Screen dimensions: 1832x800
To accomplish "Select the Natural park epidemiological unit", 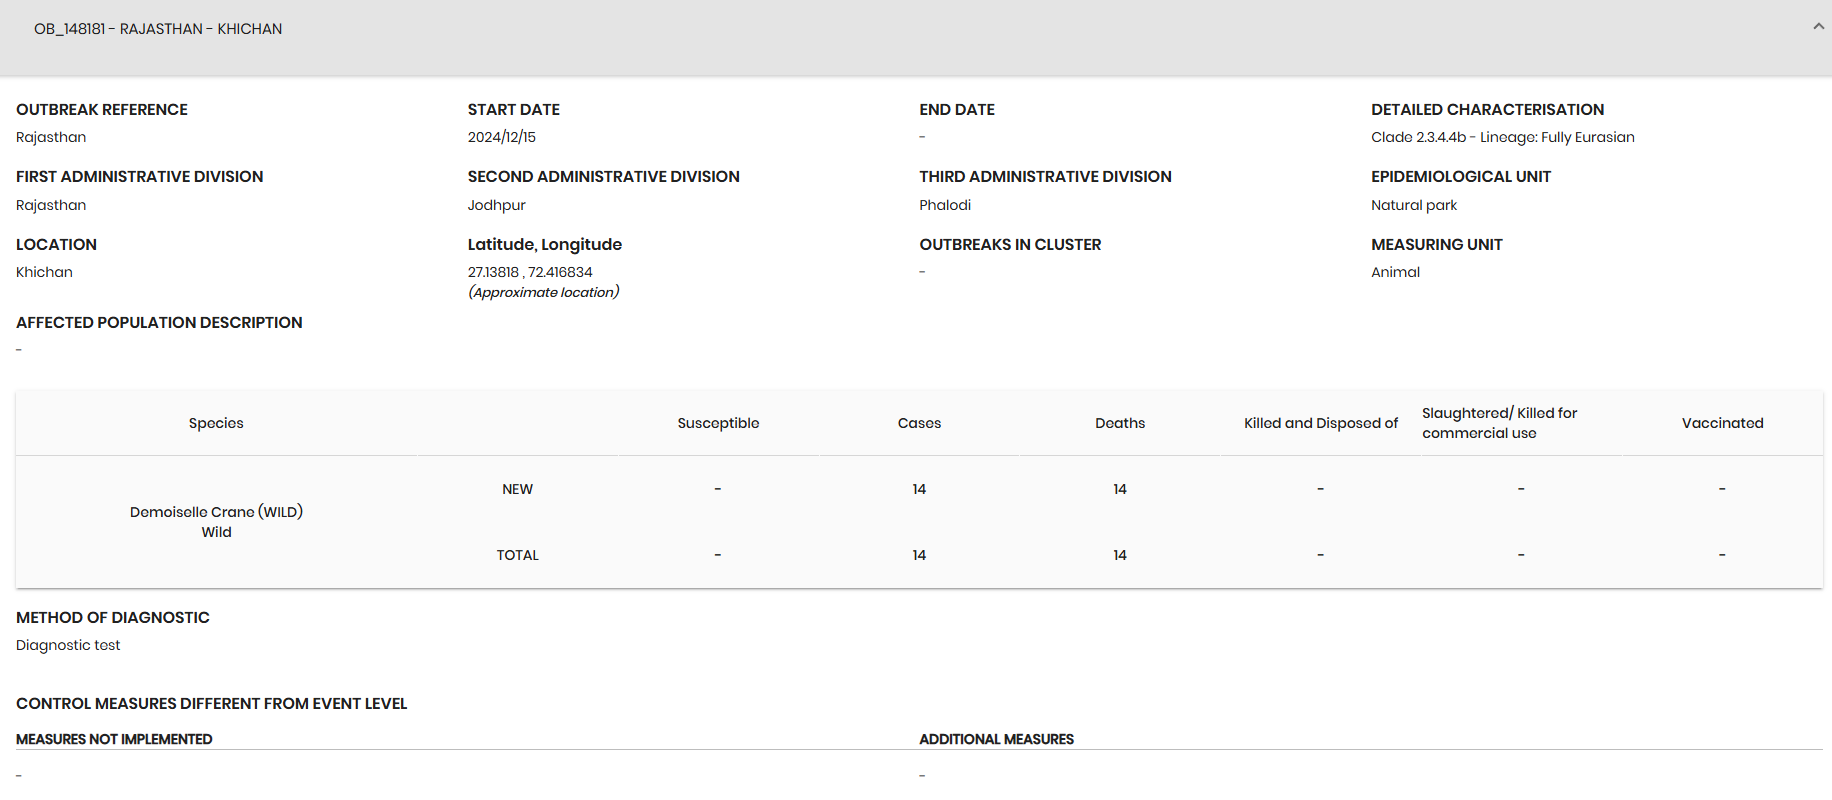I will pyautogui.click(x=1414, y=205).
